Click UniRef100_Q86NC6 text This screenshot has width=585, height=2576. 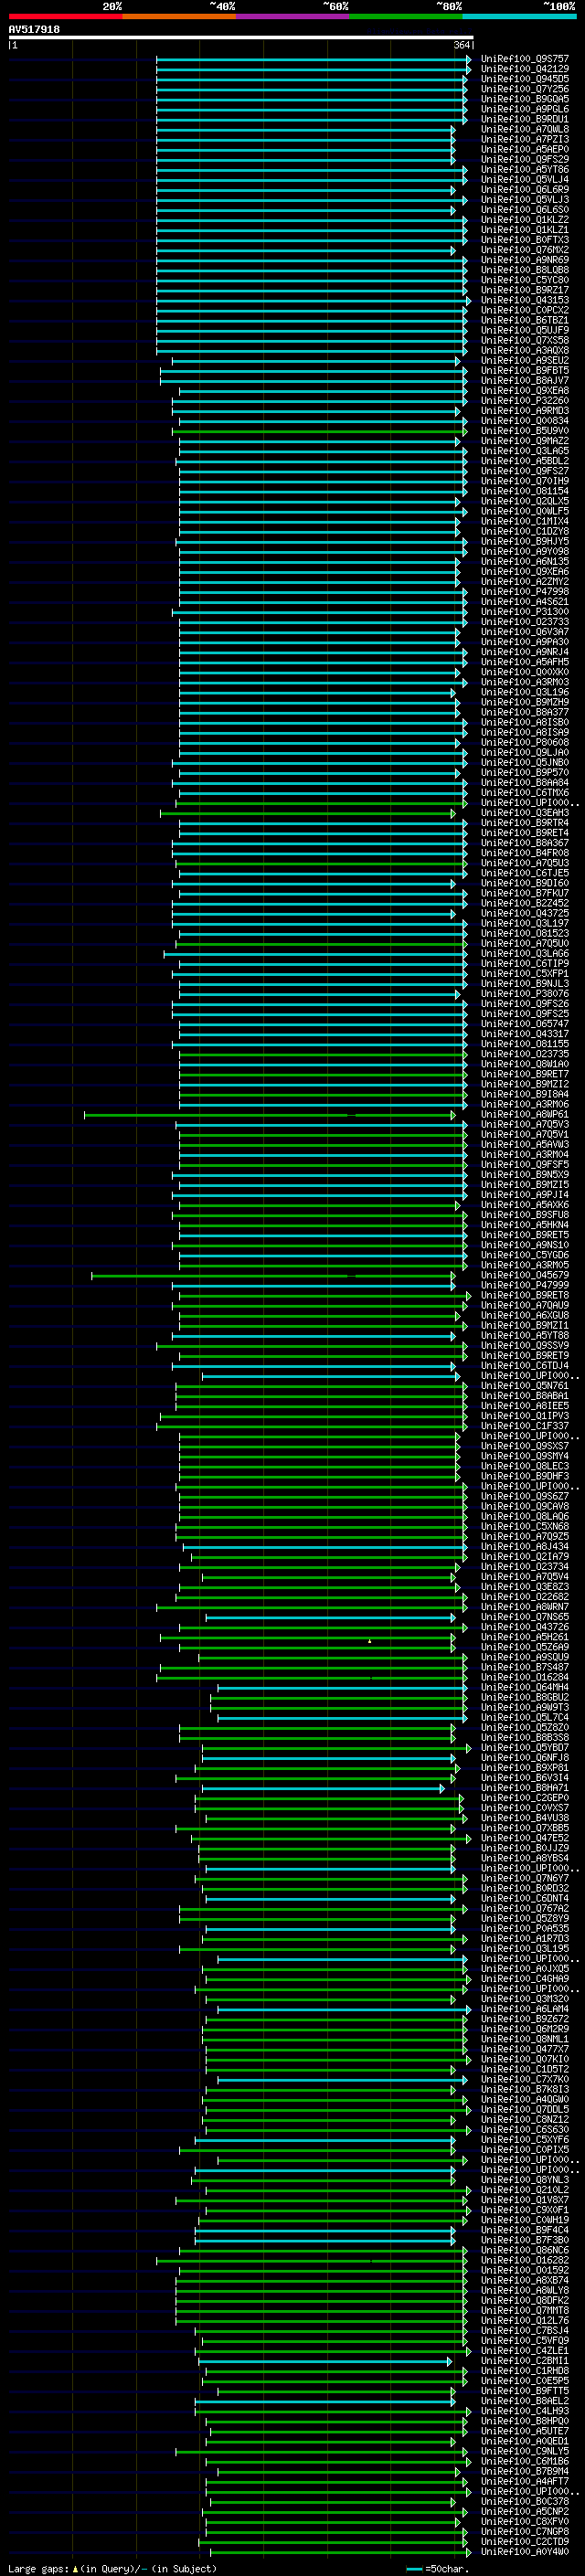point(525,2250)
